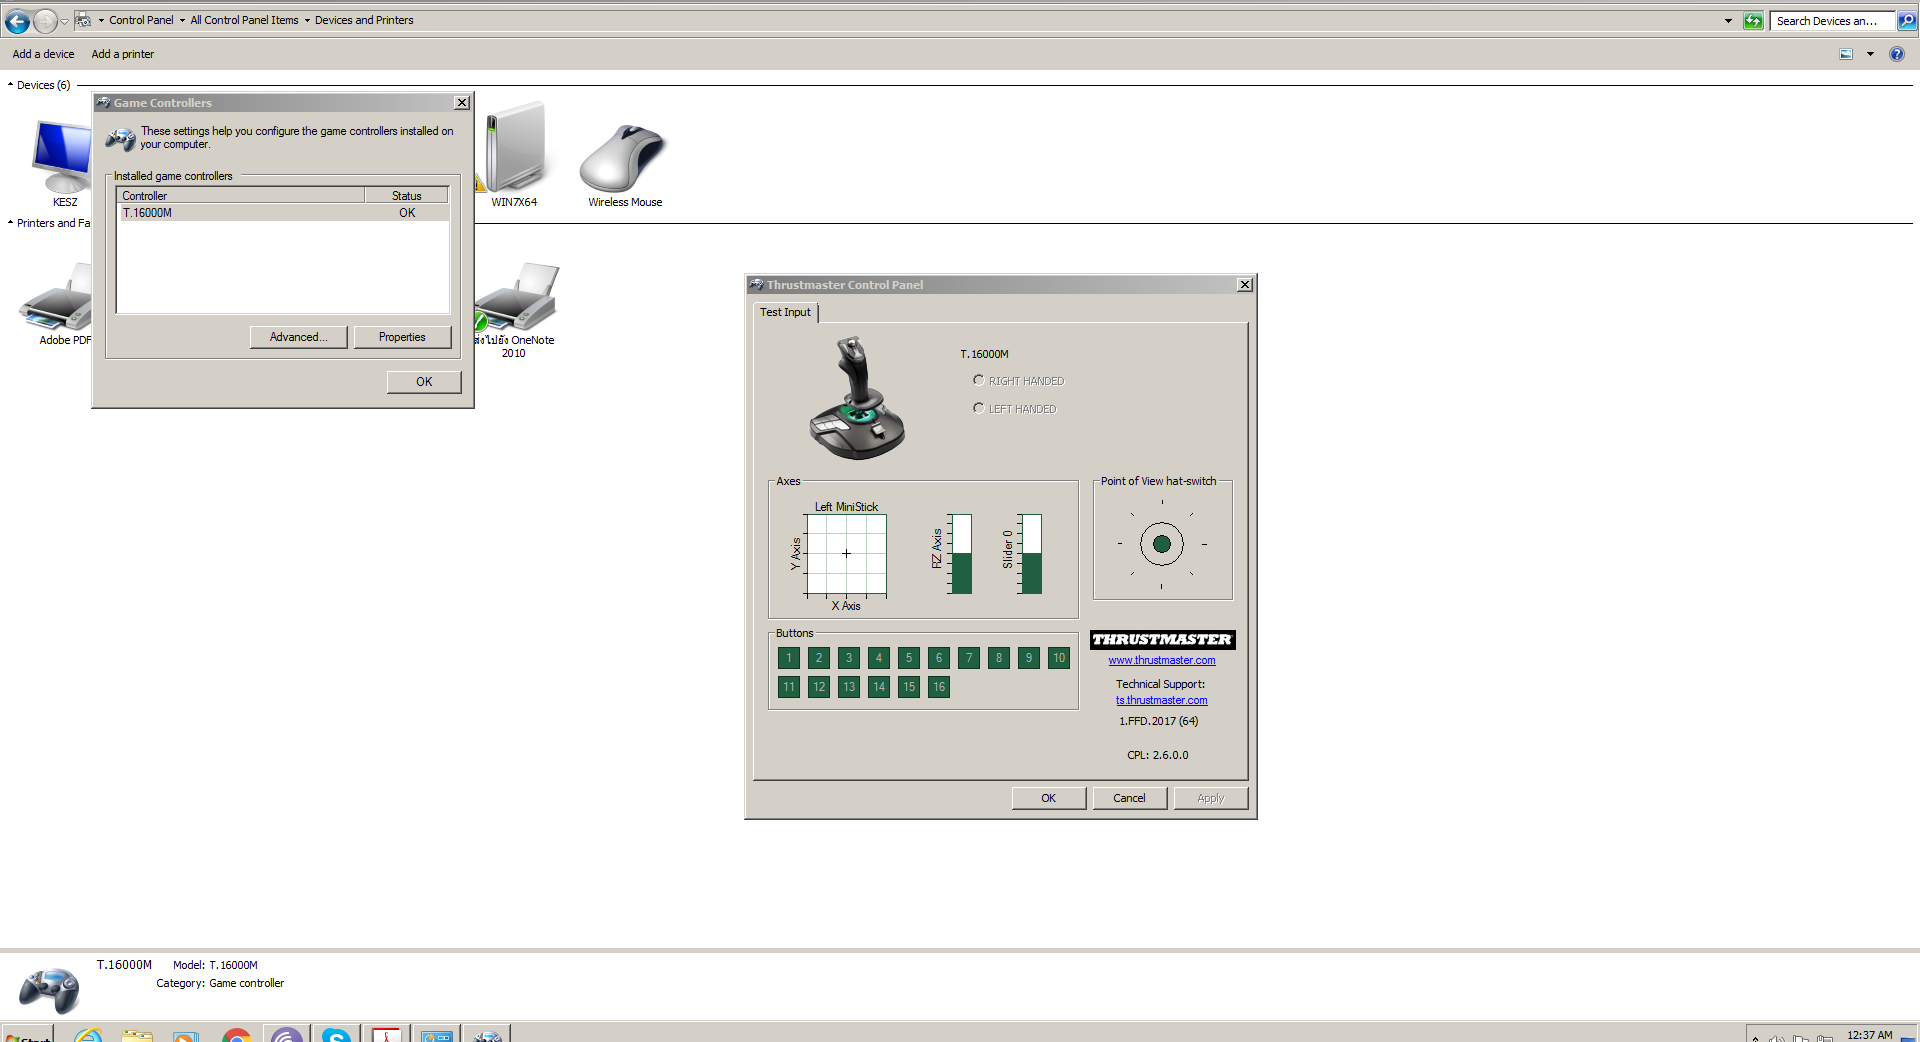Screen dimensions: 1920x1042
Task: Click Add a printer in toolbar
Action: click(122, 54)
